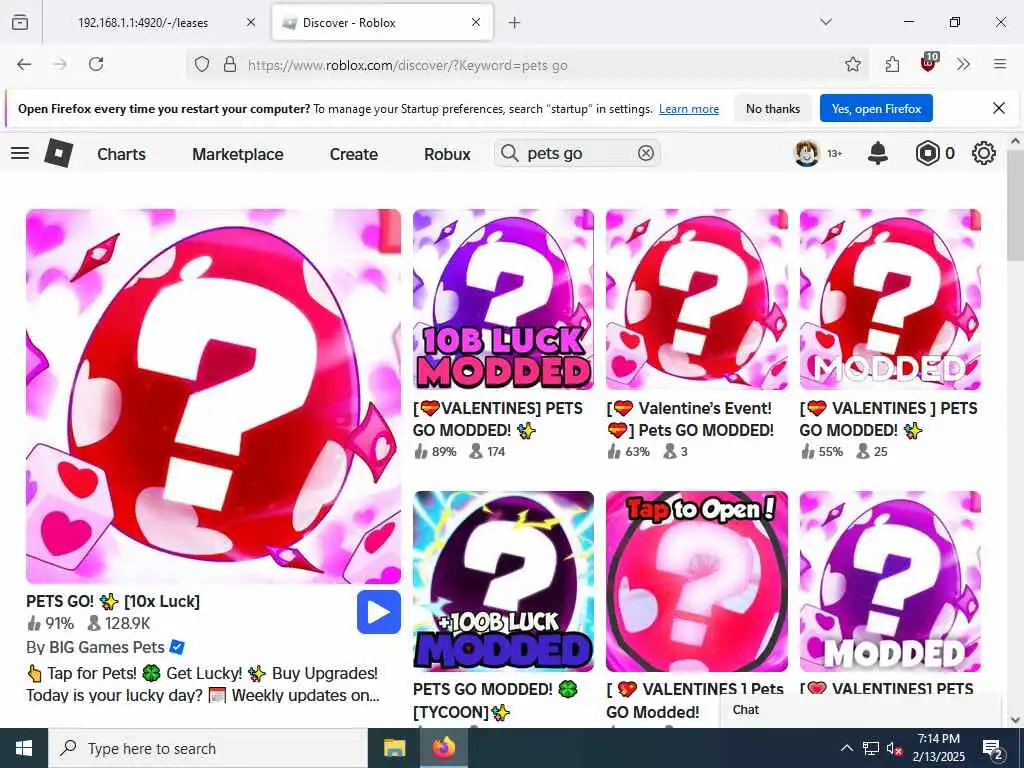Viewport: 1024px width, 768px height.
Task: Open the purple egg MODDED thumbnail
Action: tap(890, 581)
